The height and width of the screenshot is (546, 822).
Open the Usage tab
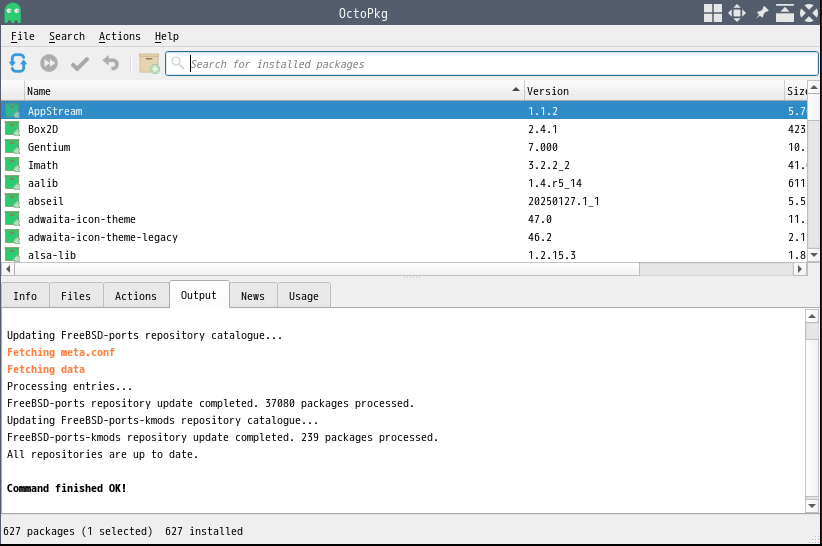[304, 296]
